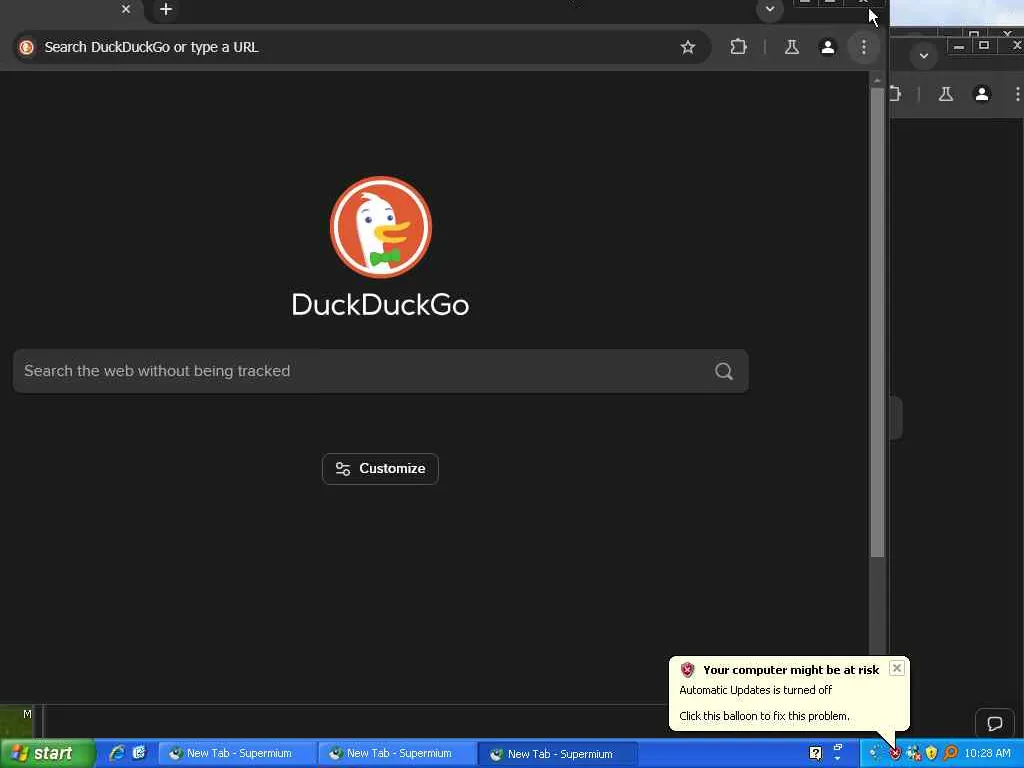Maximize the background browser window
Viewport: 1024px width, 768px height.
click(984, 46)
